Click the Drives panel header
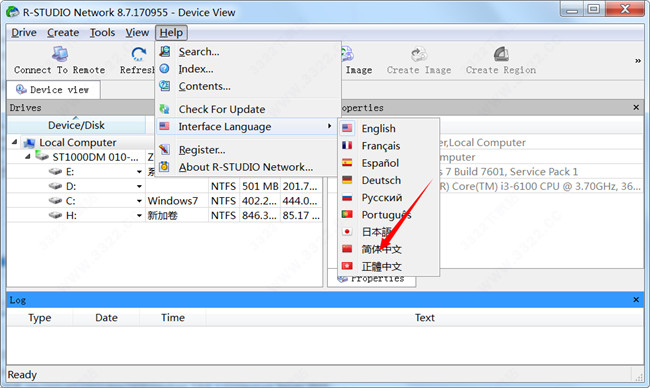This screenshot has height=388, width=650. click(81, 108)
